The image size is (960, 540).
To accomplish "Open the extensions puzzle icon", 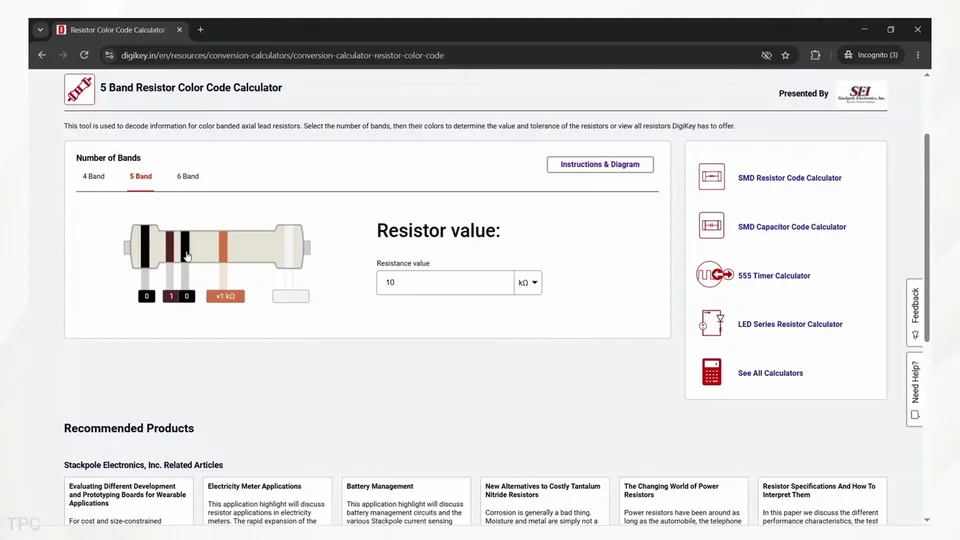I will coord(815,55).
